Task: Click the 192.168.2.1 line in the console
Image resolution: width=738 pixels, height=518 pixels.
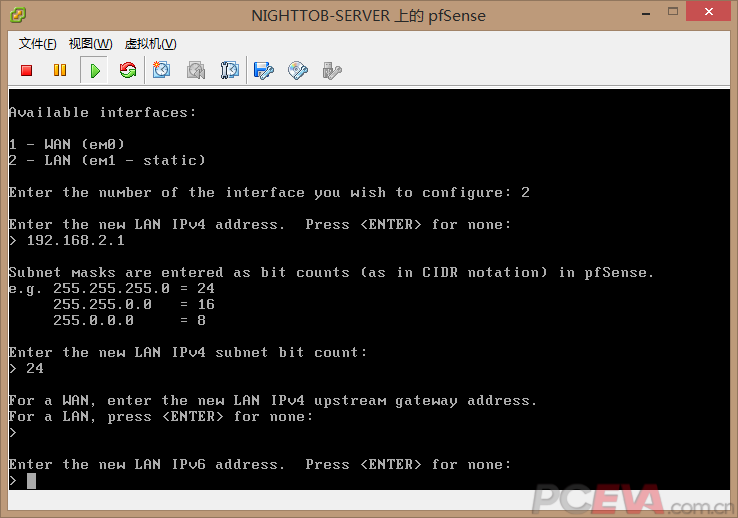Action: (x=72, y=241)
